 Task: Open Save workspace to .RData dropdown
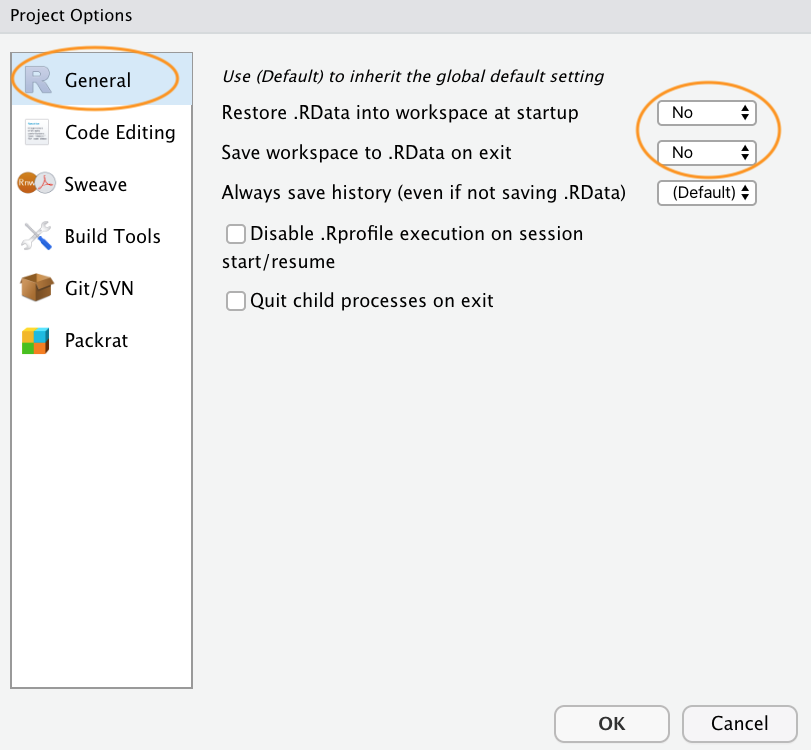tap(706, 153)
